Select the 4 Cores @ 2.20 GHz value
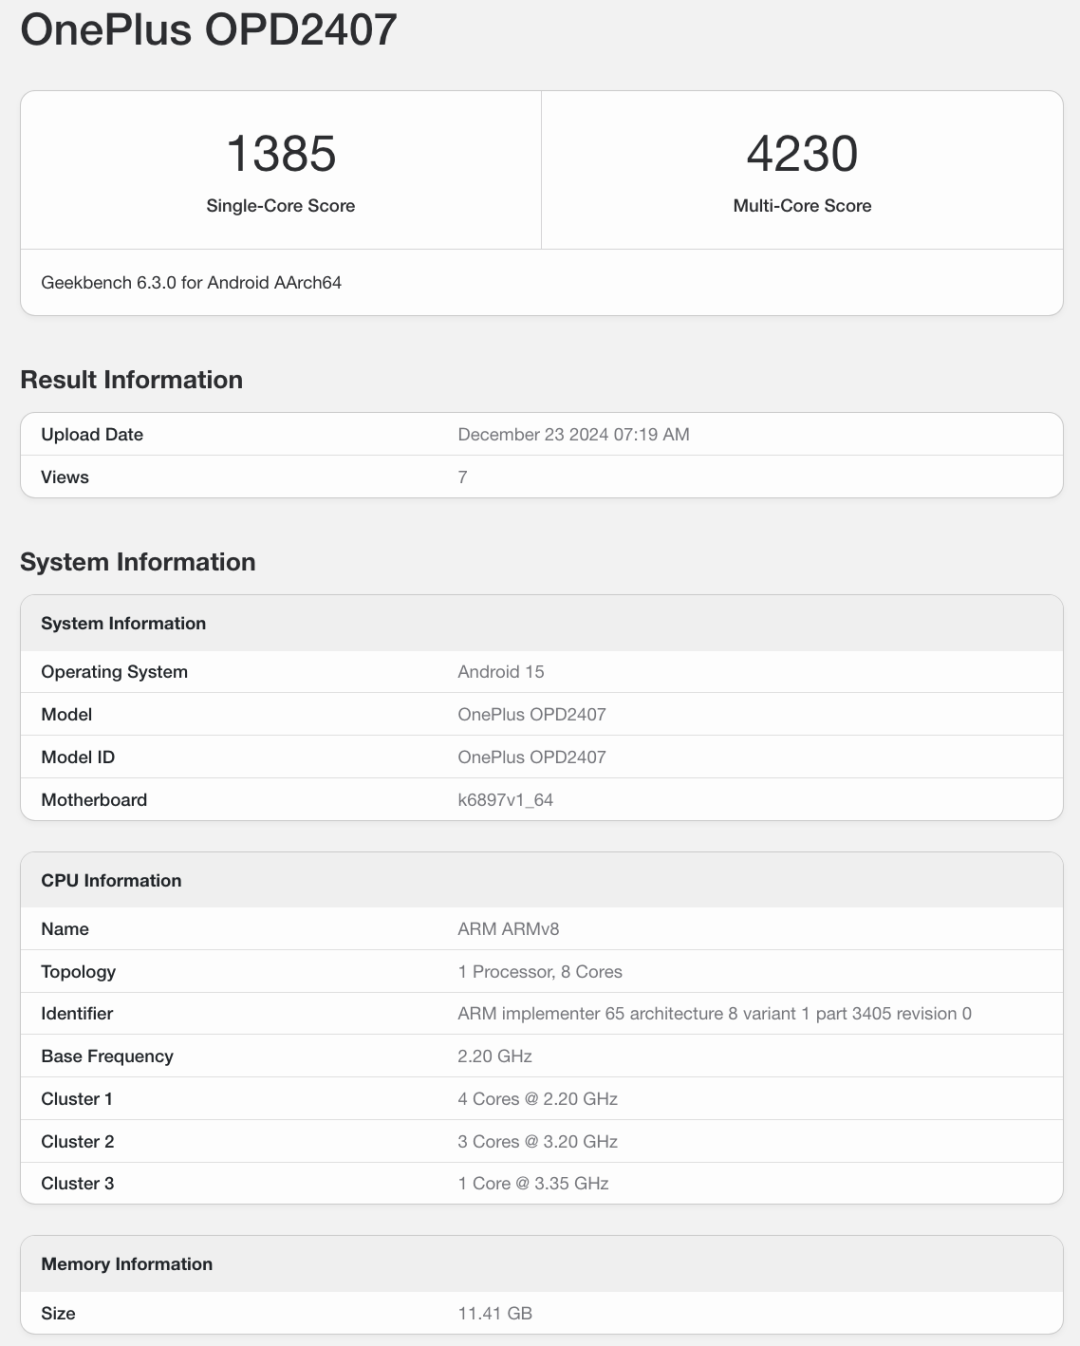The width and height of the screenshot is (1080, 1346). (x=538, y=1099)
